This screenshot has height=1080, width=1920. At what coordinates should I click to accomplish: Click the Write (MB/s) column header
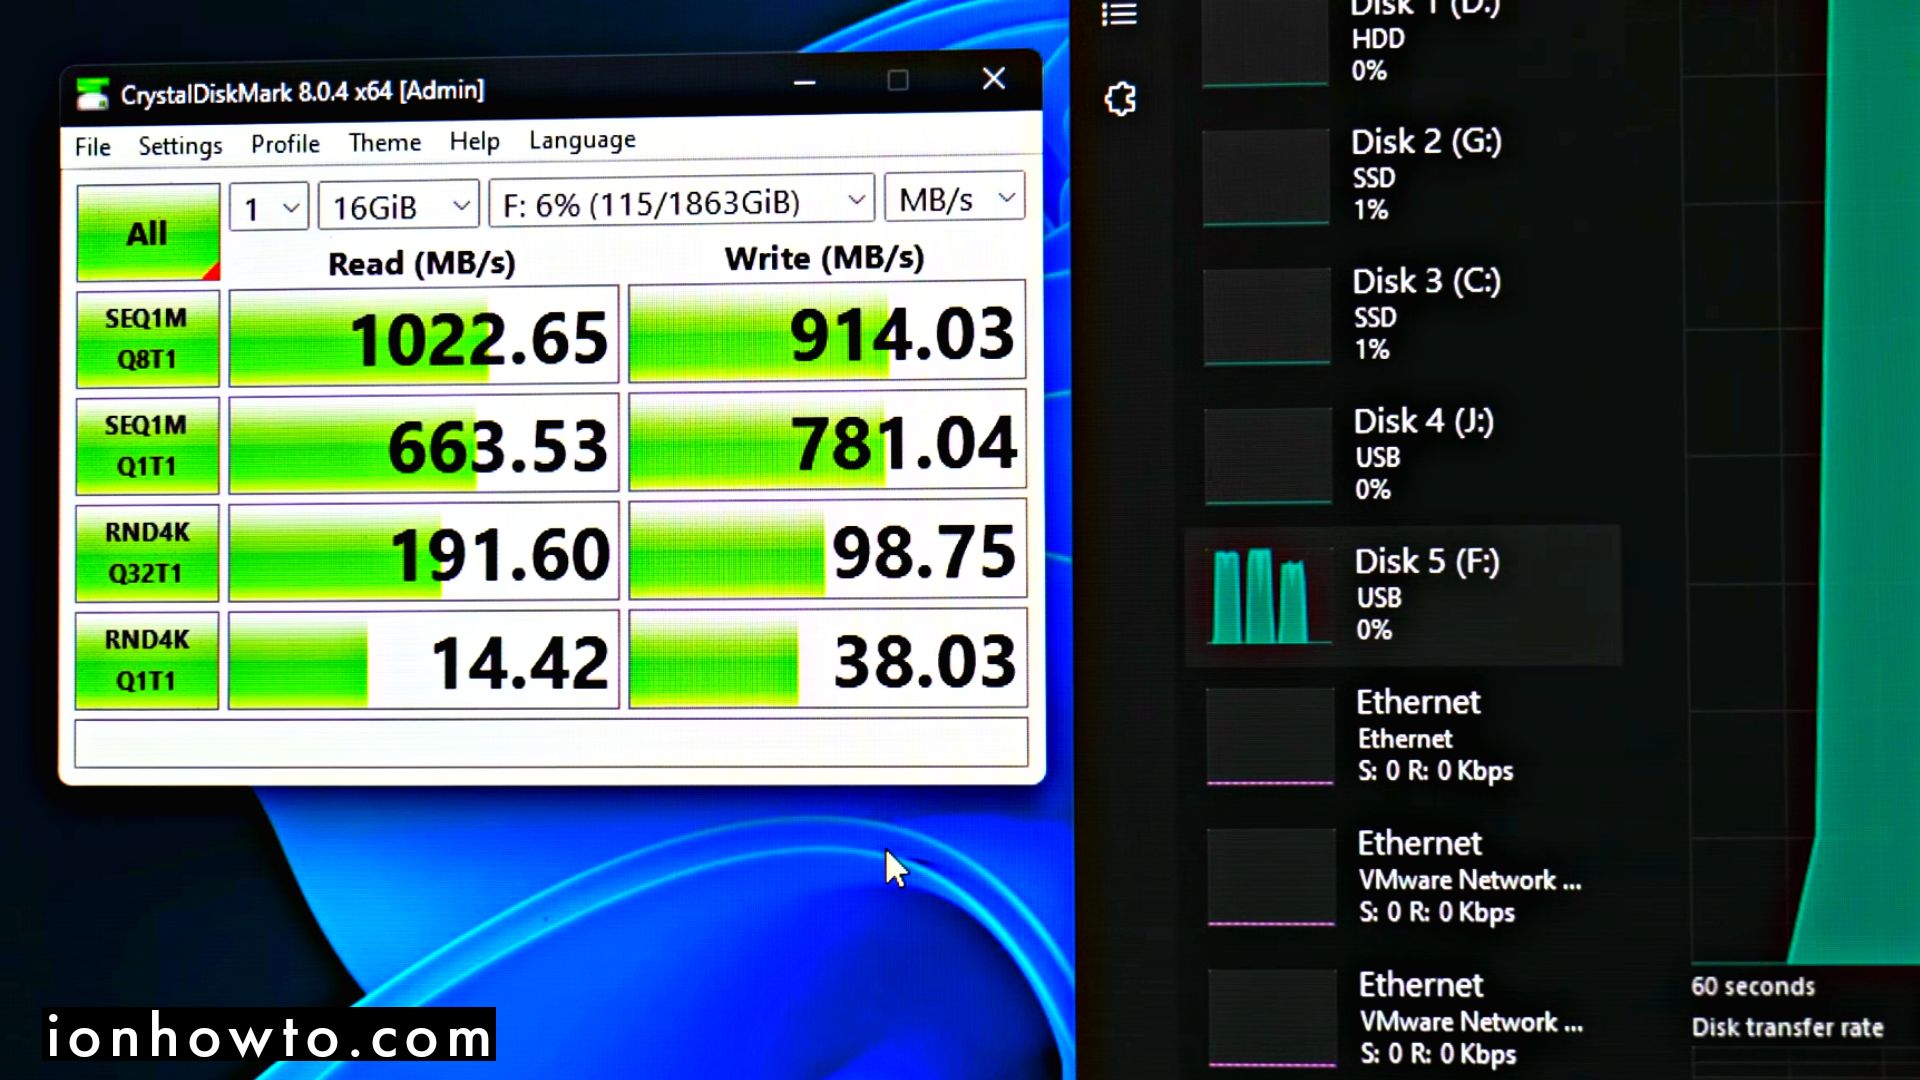coord(824,259)
